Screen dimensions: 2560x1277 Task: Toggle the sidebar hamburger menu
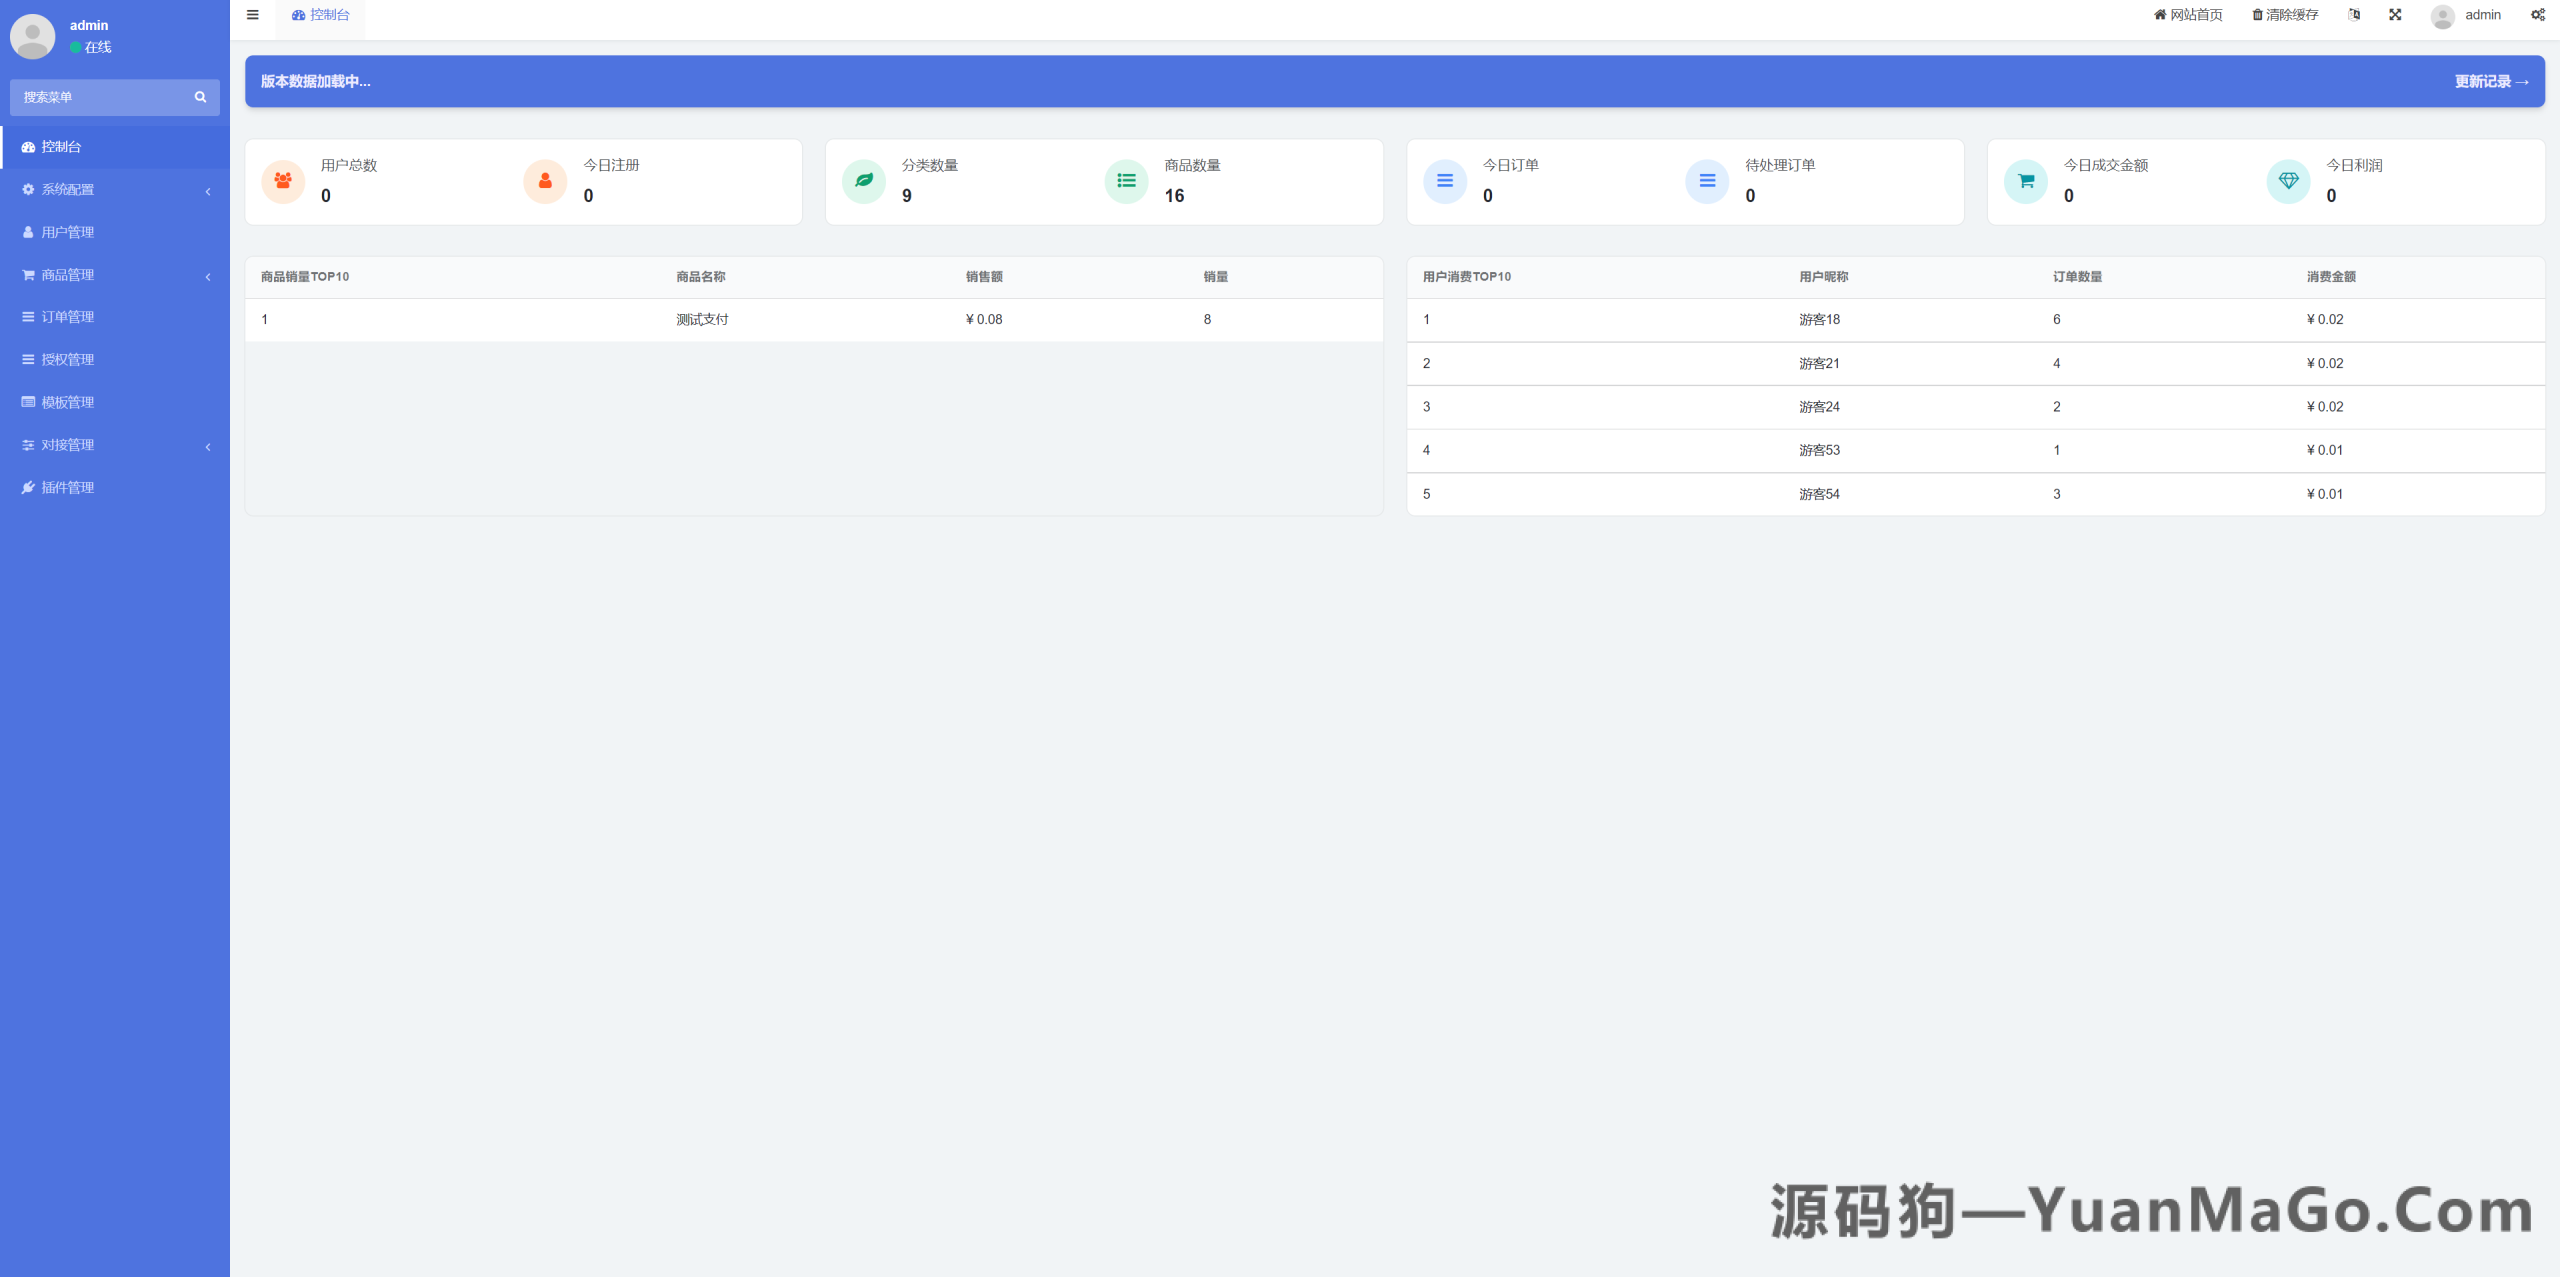click(x=253, y=14)
